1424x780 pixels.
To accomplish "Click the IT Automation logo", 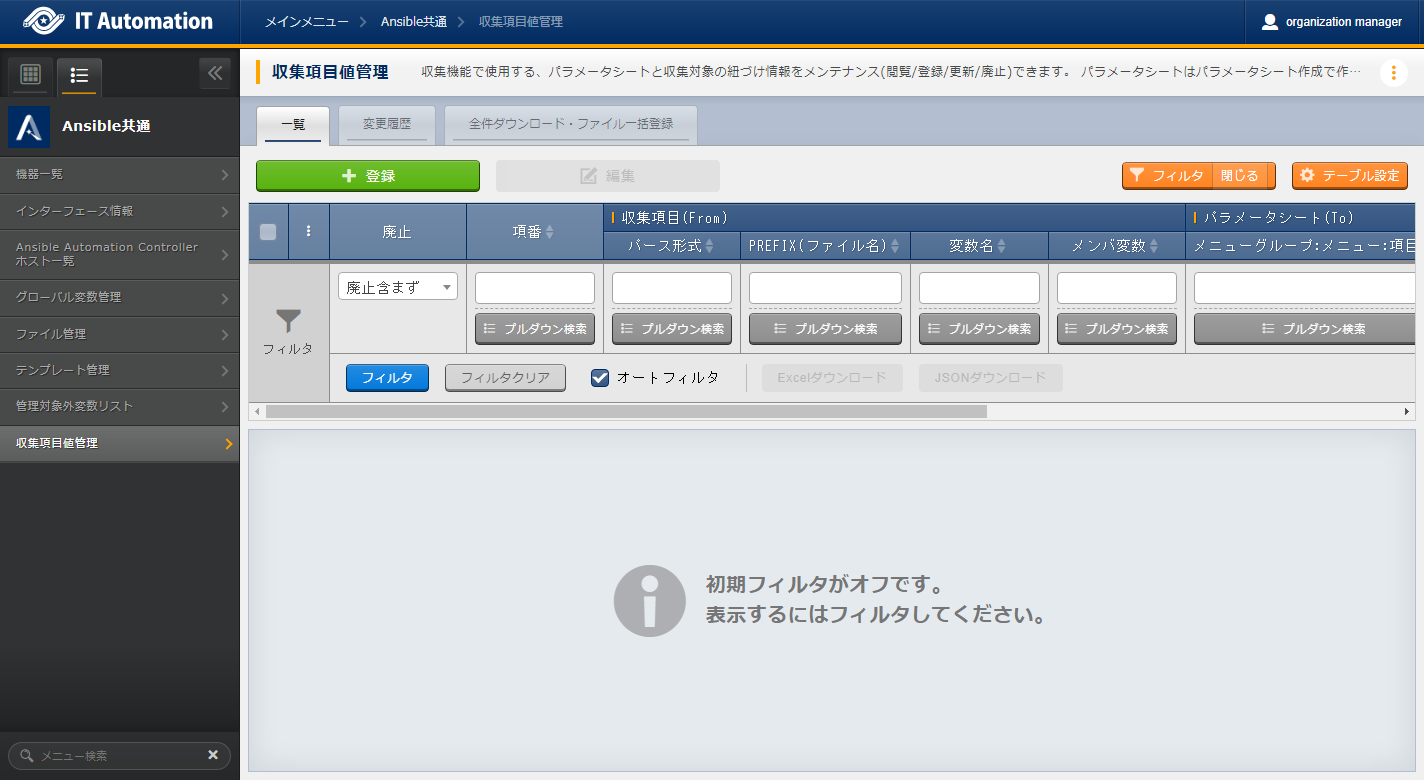I will coord(118,22).
